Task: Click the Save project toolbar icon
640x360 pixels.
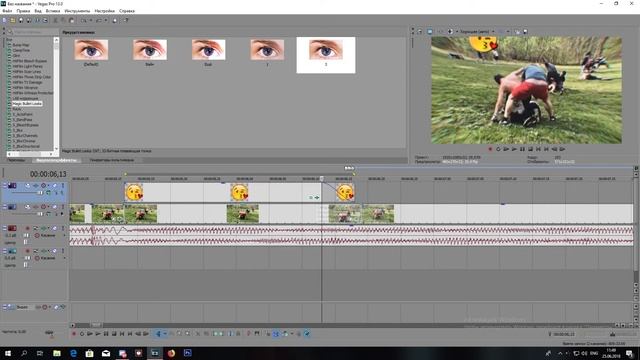Action: pos(21,20)
